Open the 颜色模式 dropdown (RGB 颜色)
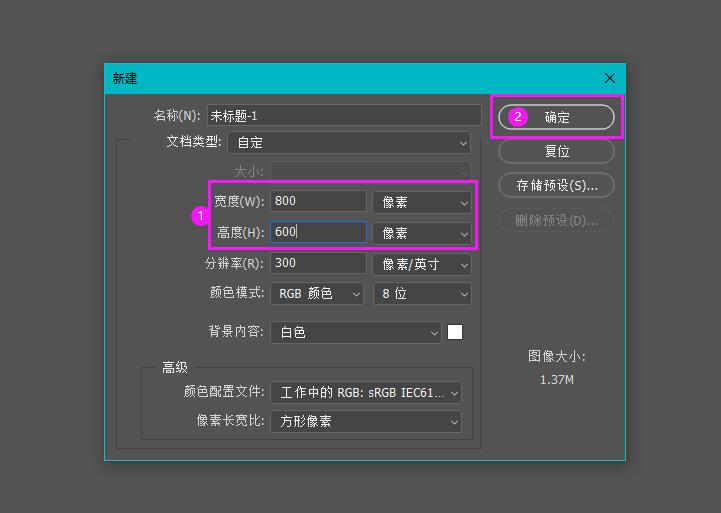Screen dimensions: 721x513 (x=317, y=294)
